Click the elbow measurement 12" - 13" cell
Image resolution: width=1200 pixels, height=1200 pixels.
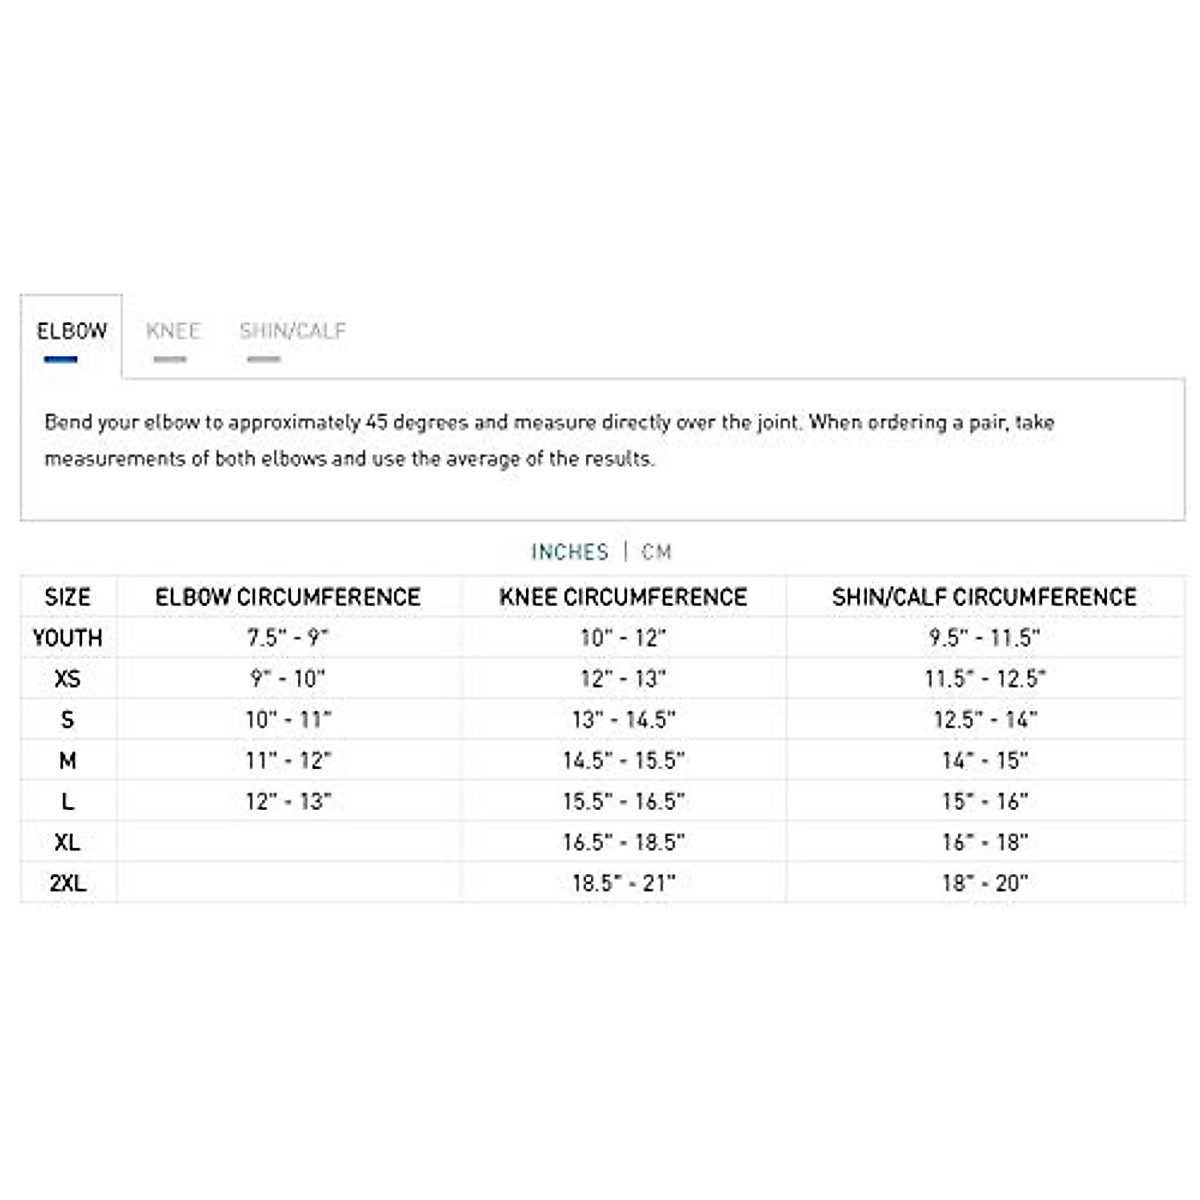(288, 802)
